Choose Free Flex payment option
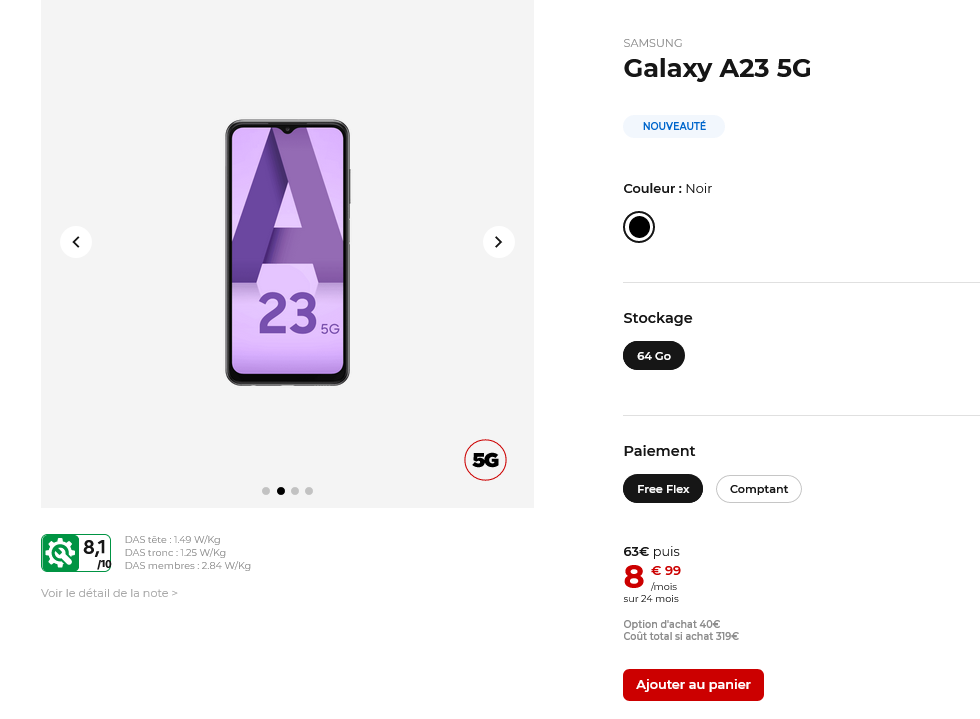 coord(663,489)
